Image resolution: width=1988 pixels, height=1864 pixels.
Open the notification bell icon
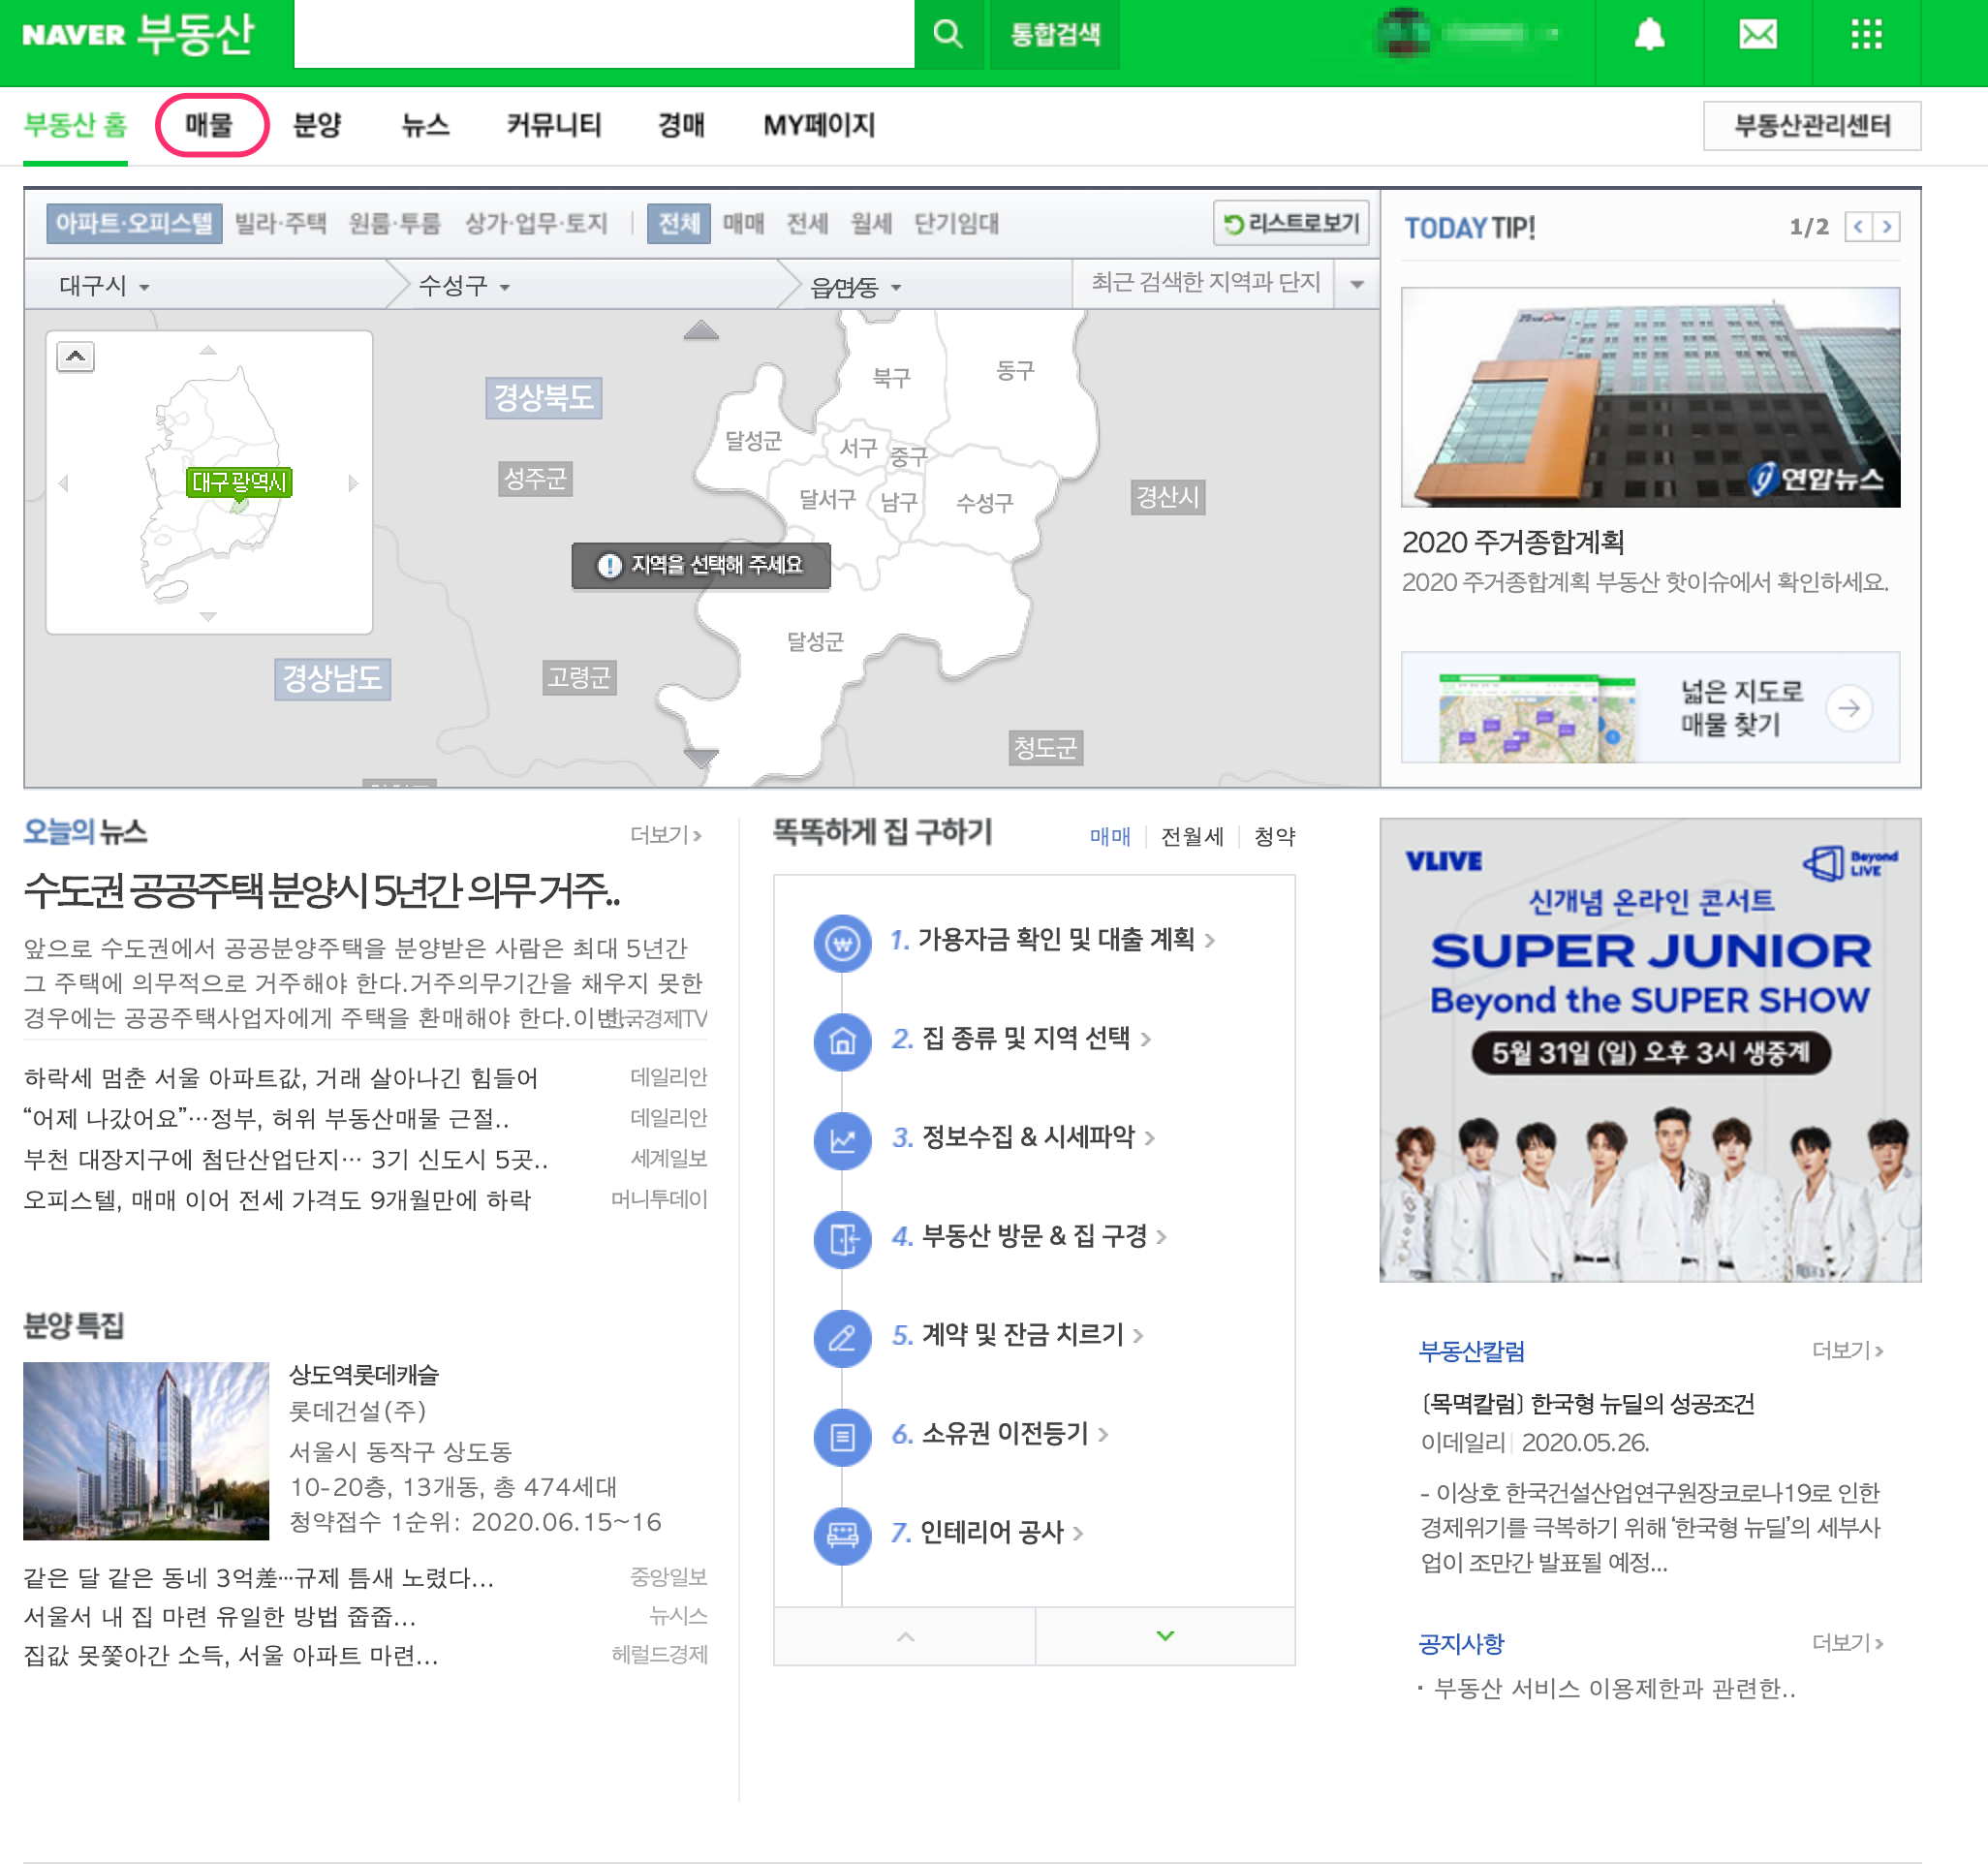(x=1648, y=35)
